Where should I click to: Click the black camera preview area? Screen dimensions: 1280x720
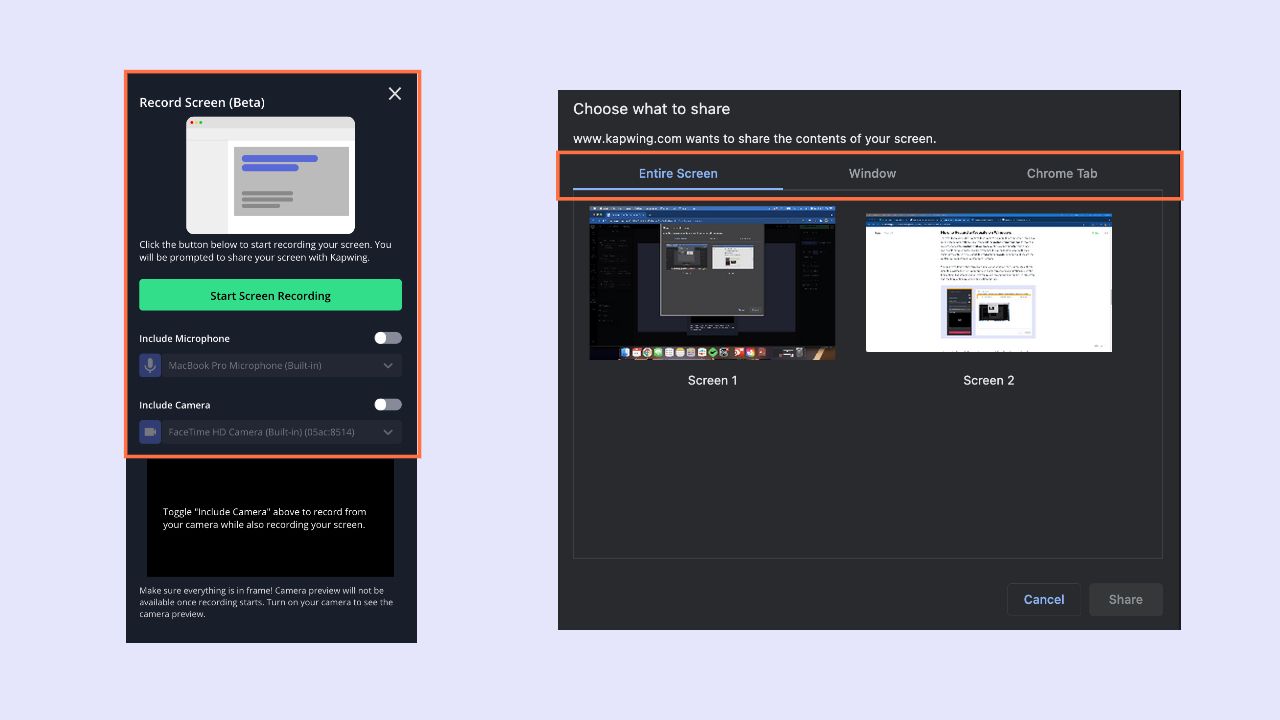(x=270, y=518)
